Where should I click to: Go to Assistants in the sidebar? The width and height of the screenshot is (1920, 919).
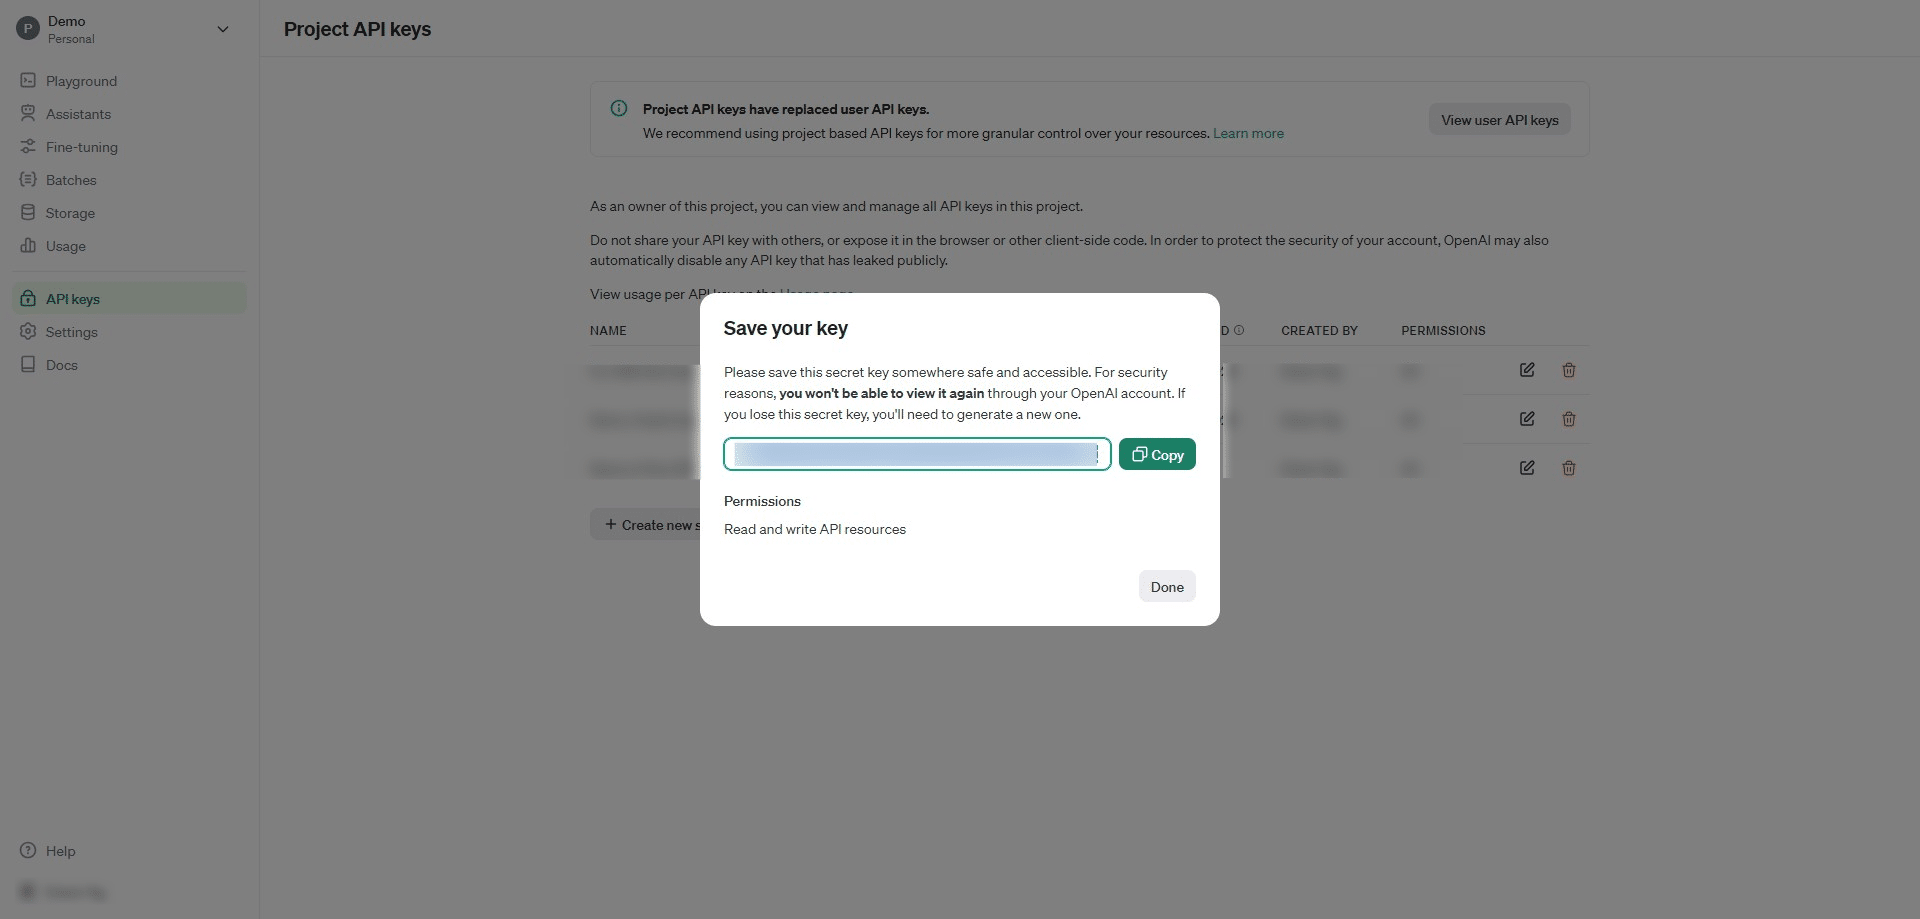[x=78, y=114]
